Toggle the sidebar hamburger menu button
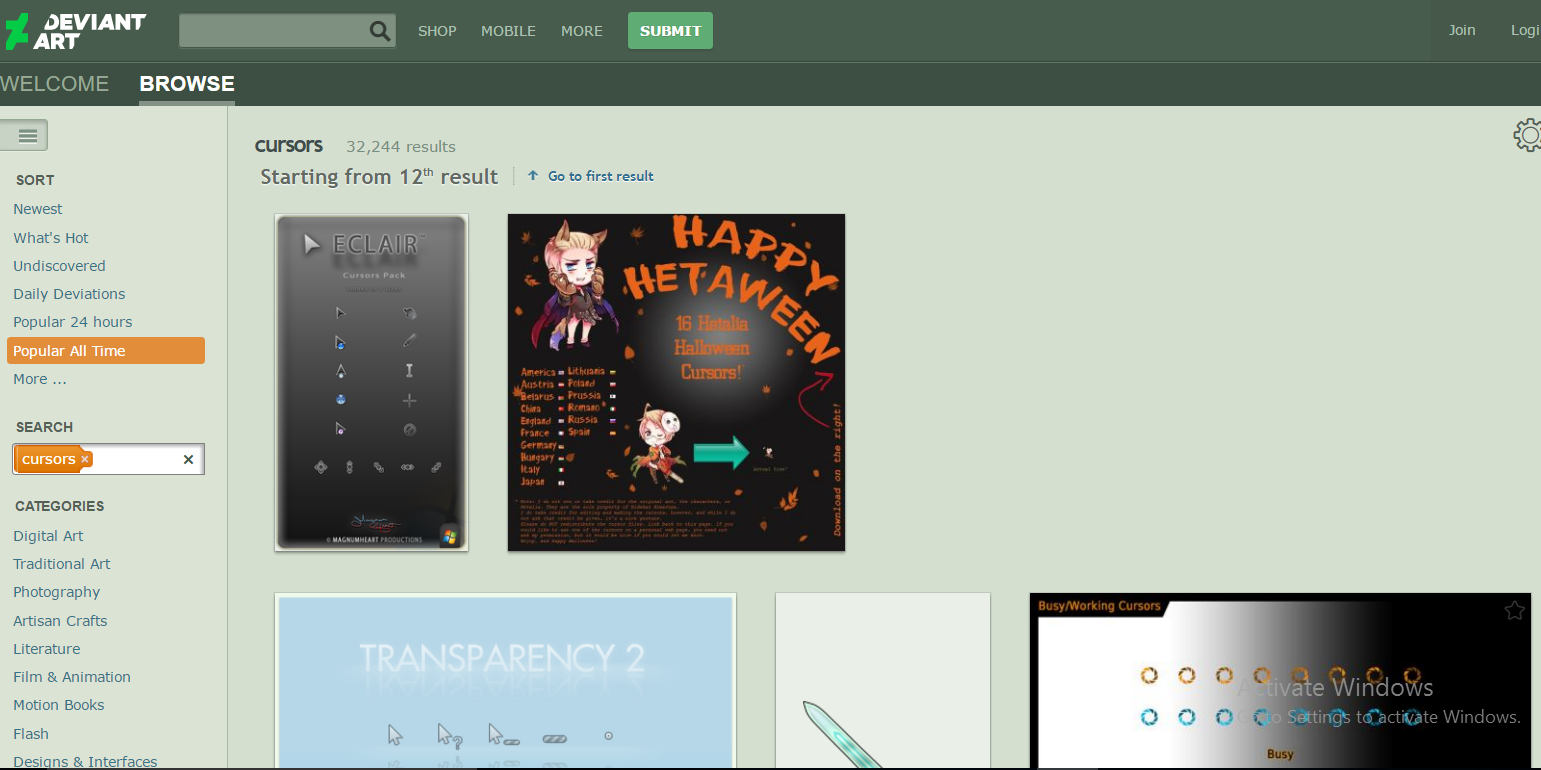 pos(24,135)
